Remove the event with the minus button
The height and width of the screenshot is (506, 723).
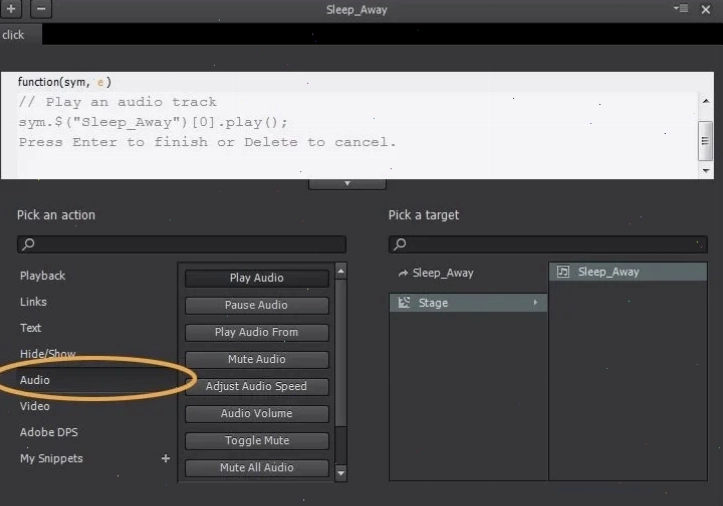(x=41, y=9)
